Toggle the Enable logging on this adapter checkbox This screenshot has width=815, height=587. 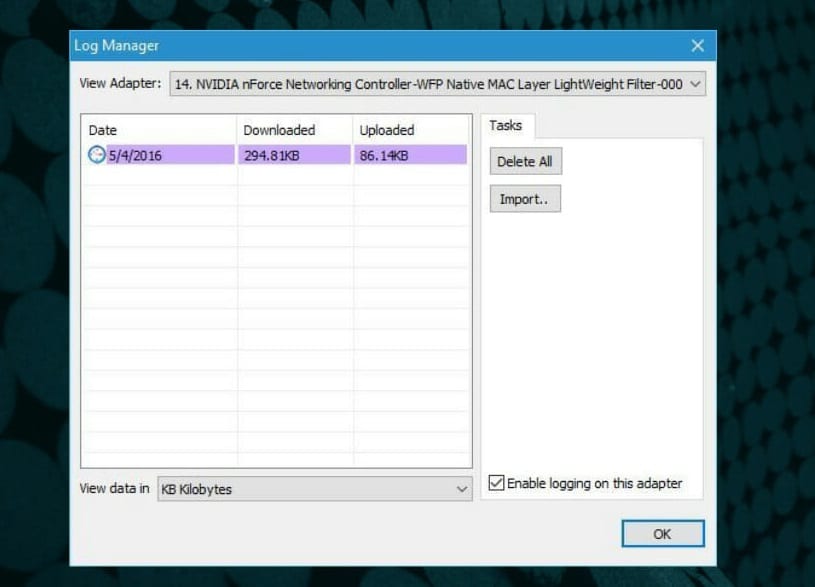(496, 484)
